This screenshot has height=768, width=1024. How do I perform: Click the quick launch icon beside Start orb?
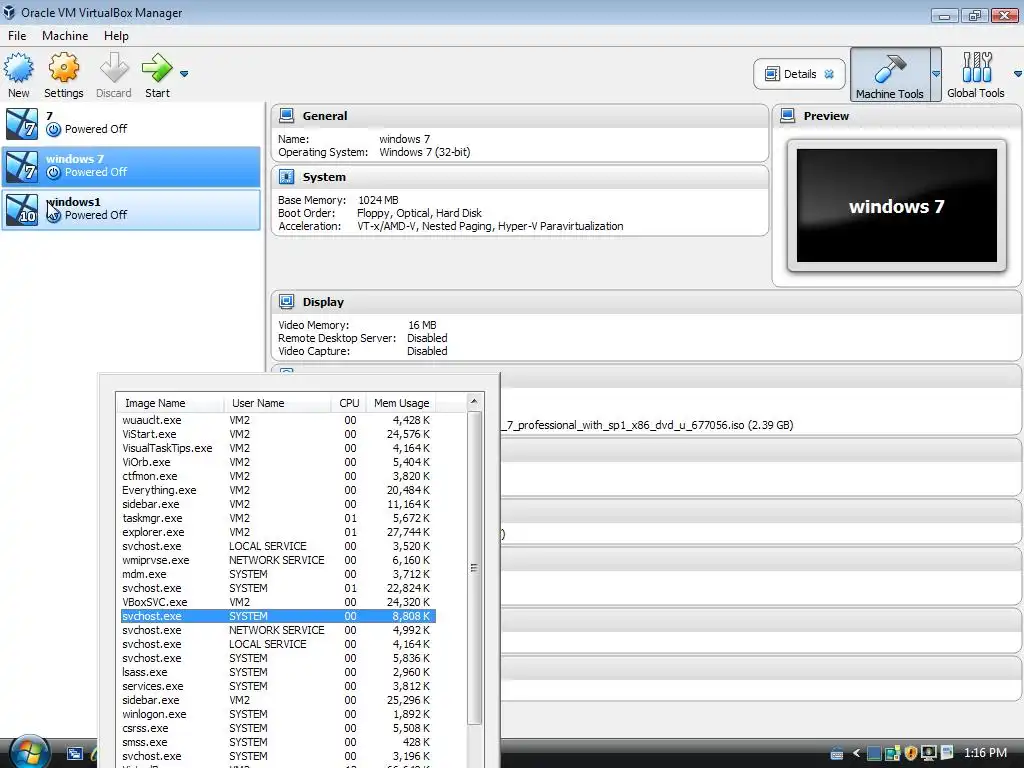(74, 754)
